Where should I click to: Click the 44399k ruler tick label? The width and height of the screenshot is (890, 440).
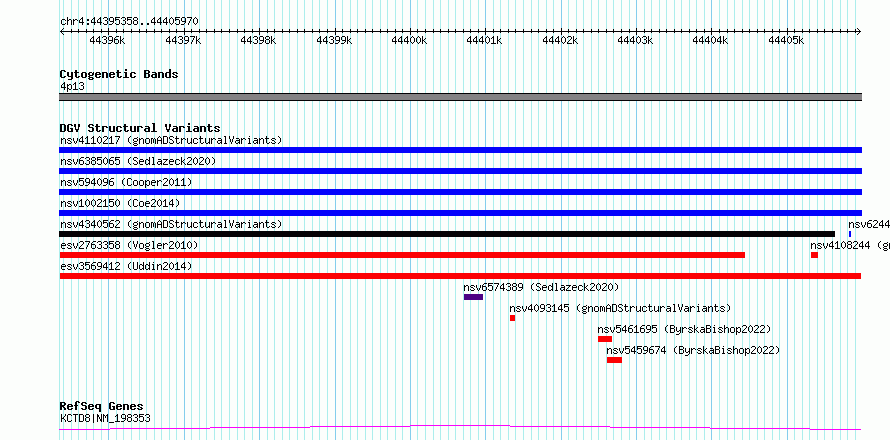334,40
